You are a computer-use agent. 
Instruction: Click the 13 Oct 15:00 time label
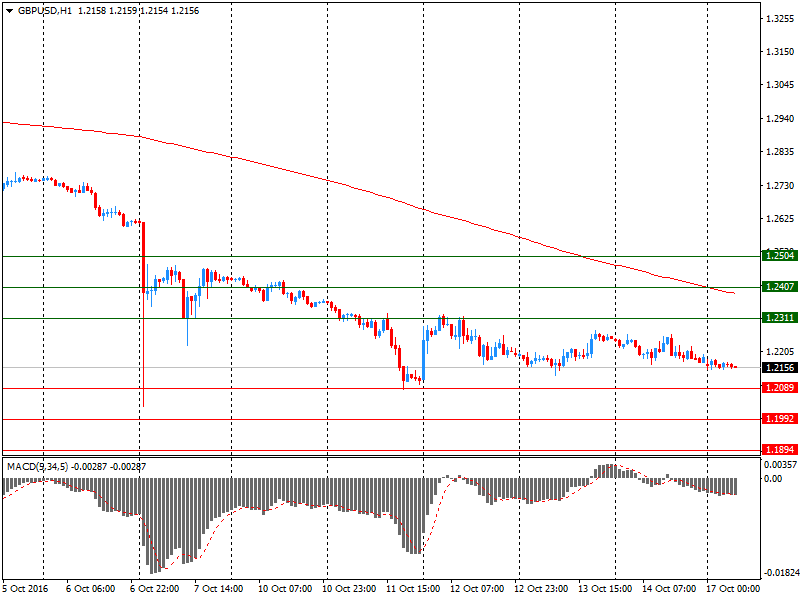click(x=605, y=589)
